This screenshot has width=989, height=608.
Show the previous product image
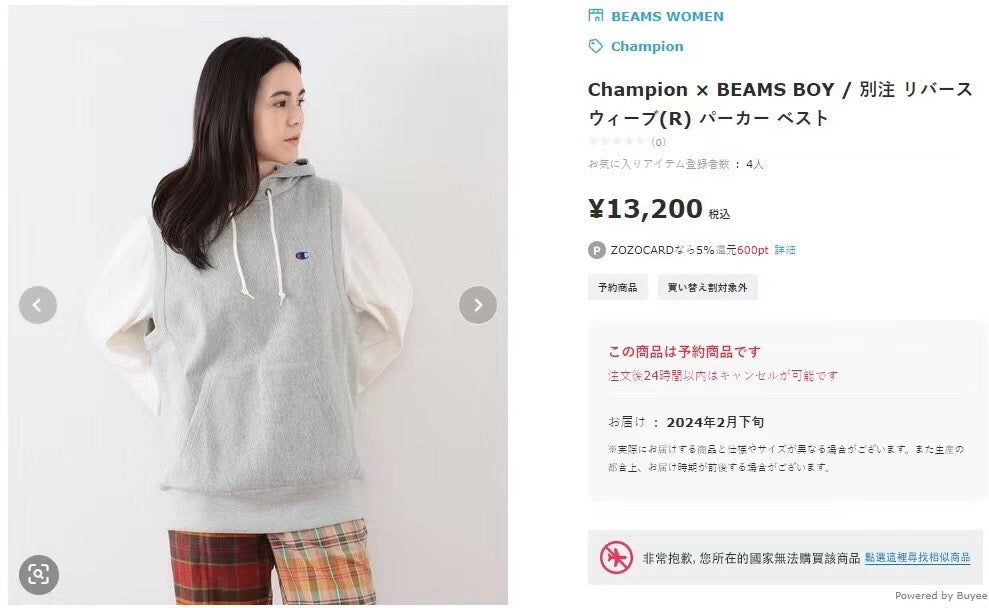click(x=38, y=305)
